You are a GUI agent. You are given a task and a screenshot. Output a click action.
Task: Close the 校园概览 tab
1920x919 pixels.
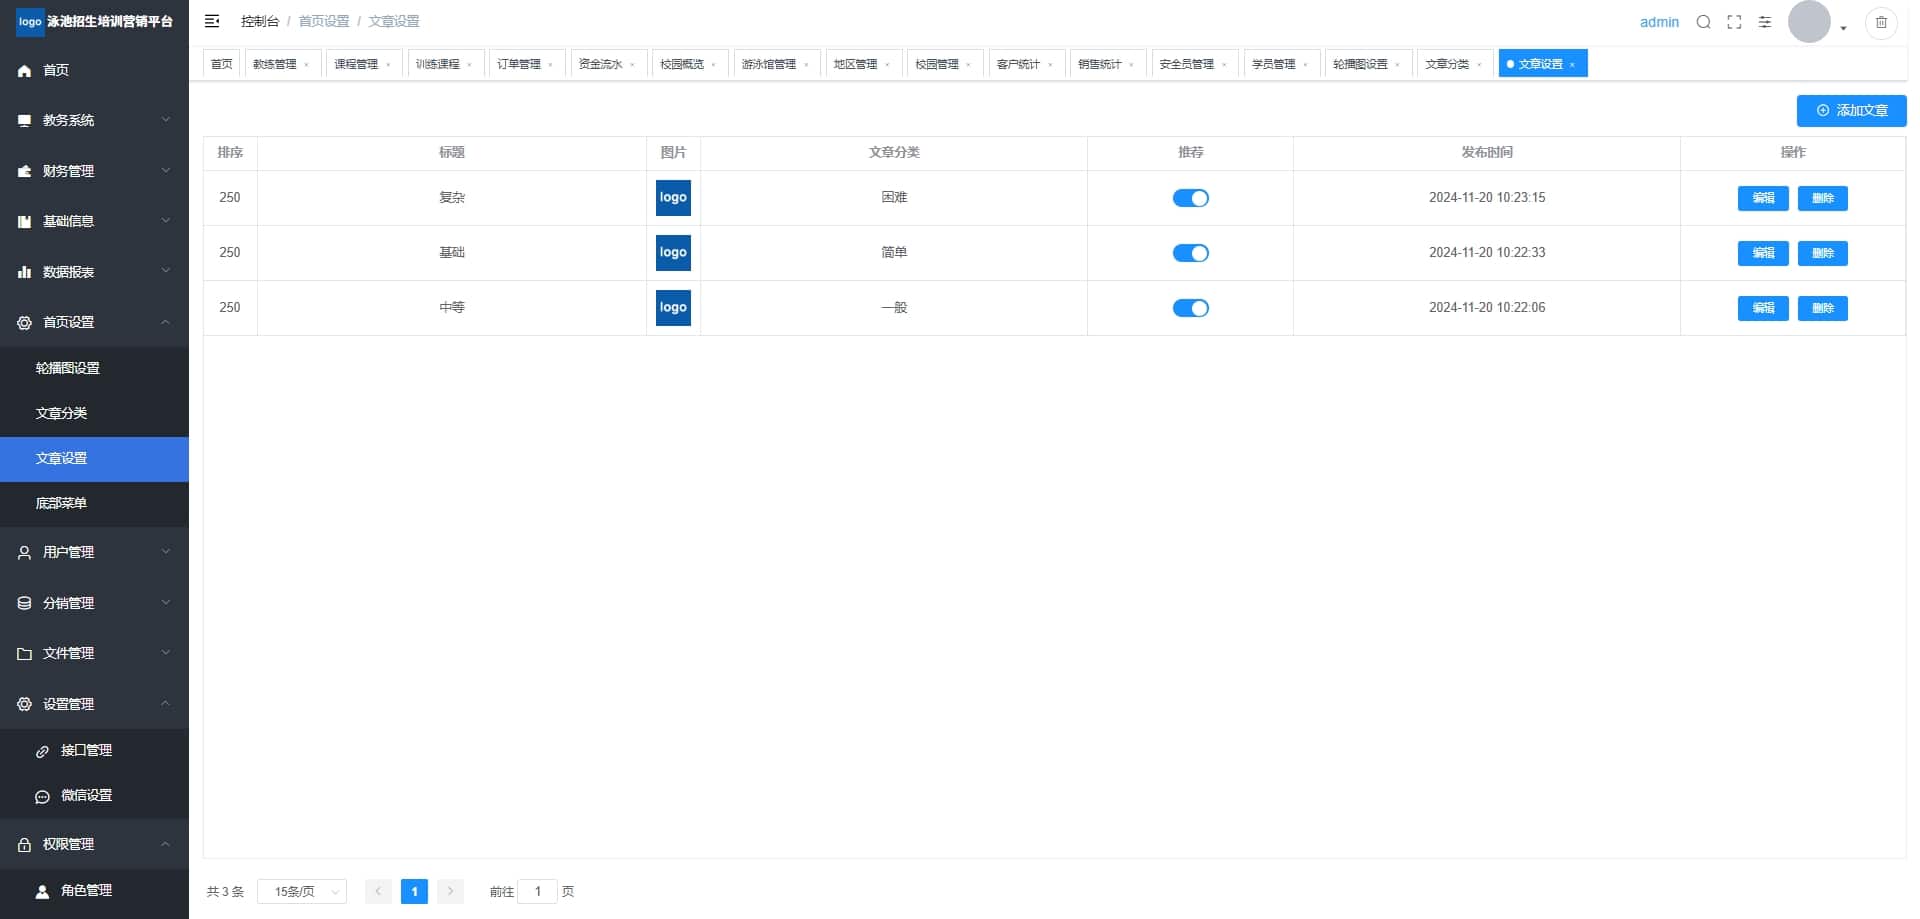coord(714,65)
